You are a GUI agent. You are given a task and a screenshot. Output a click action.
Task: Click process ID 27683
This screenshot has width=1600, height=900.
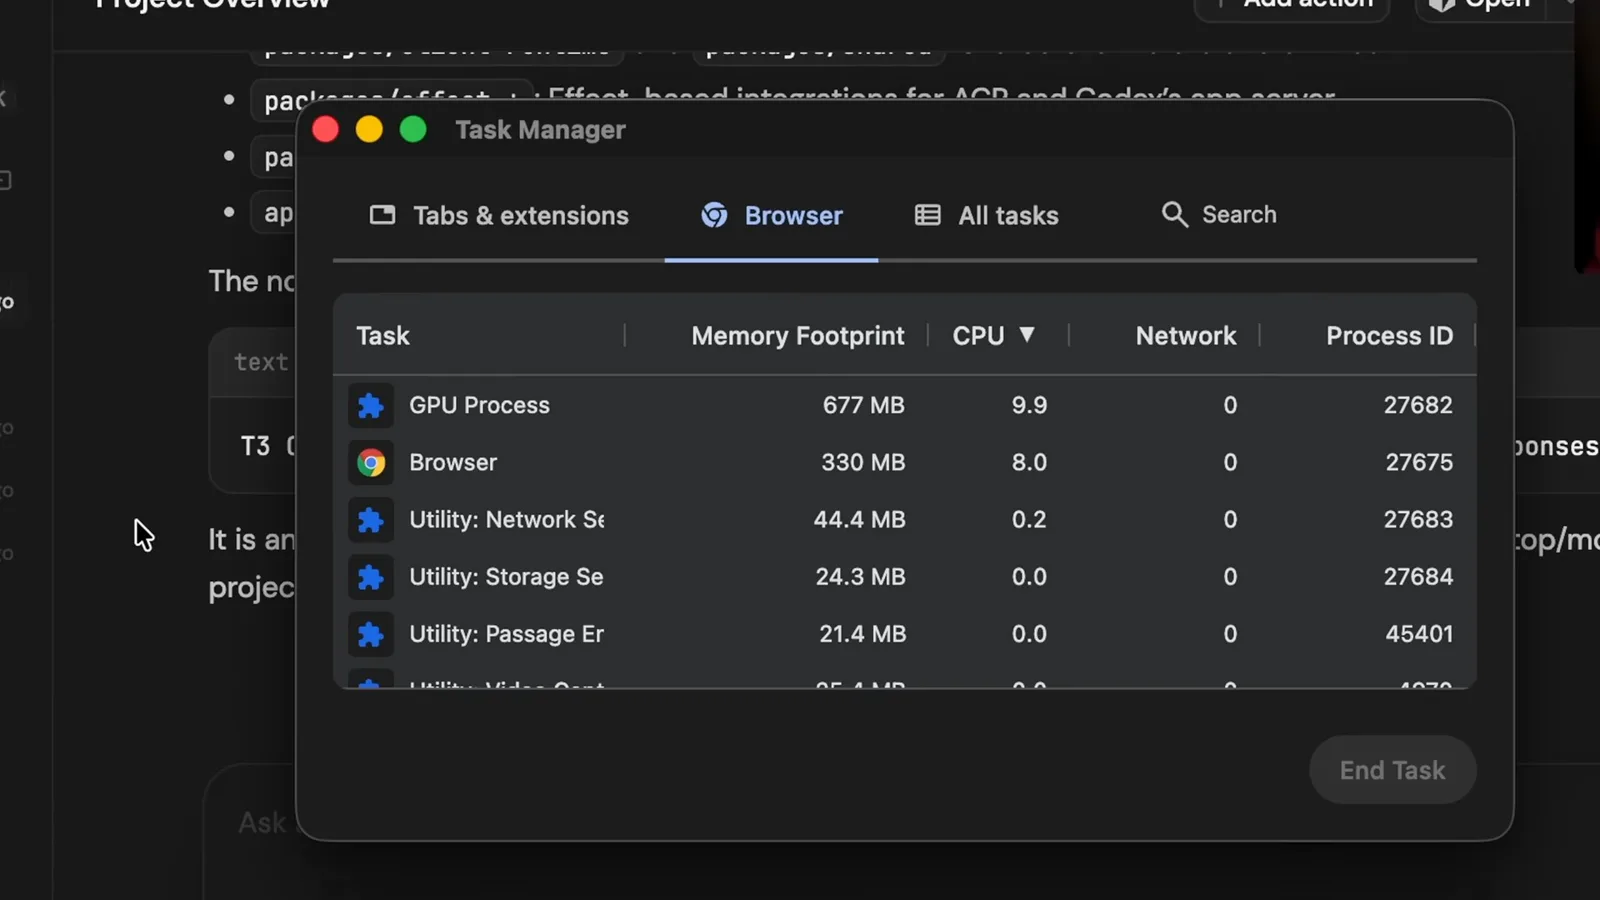[x=1418, y=520]
